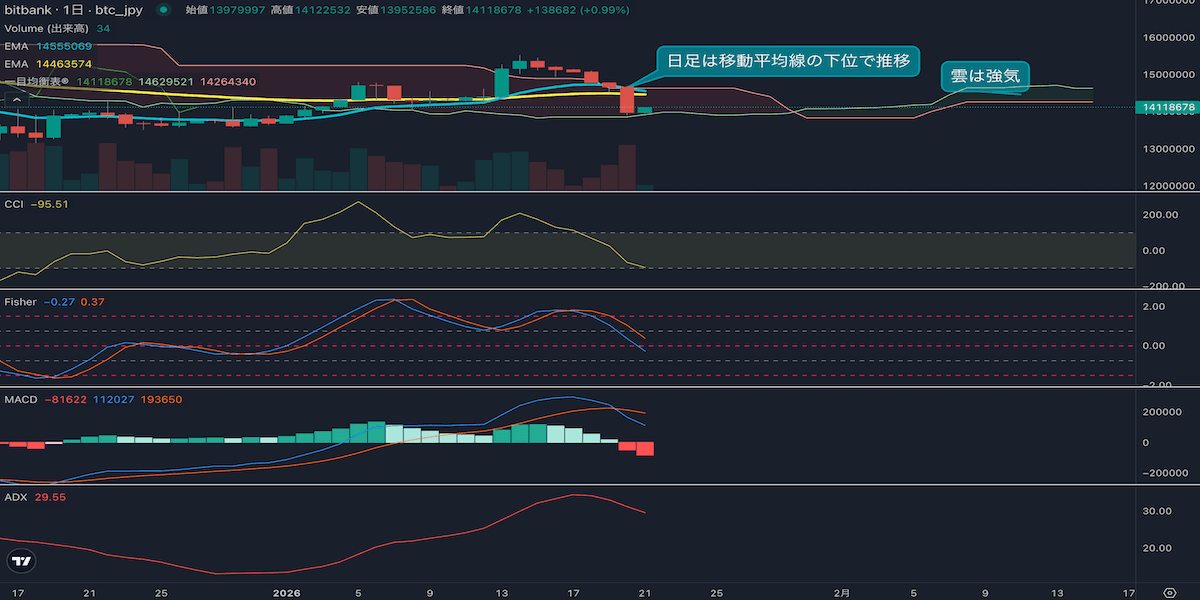This screenshot has height=600, width=1200.
Task: Click the current price tag 14118678
Action: [x=1167, y=107]
